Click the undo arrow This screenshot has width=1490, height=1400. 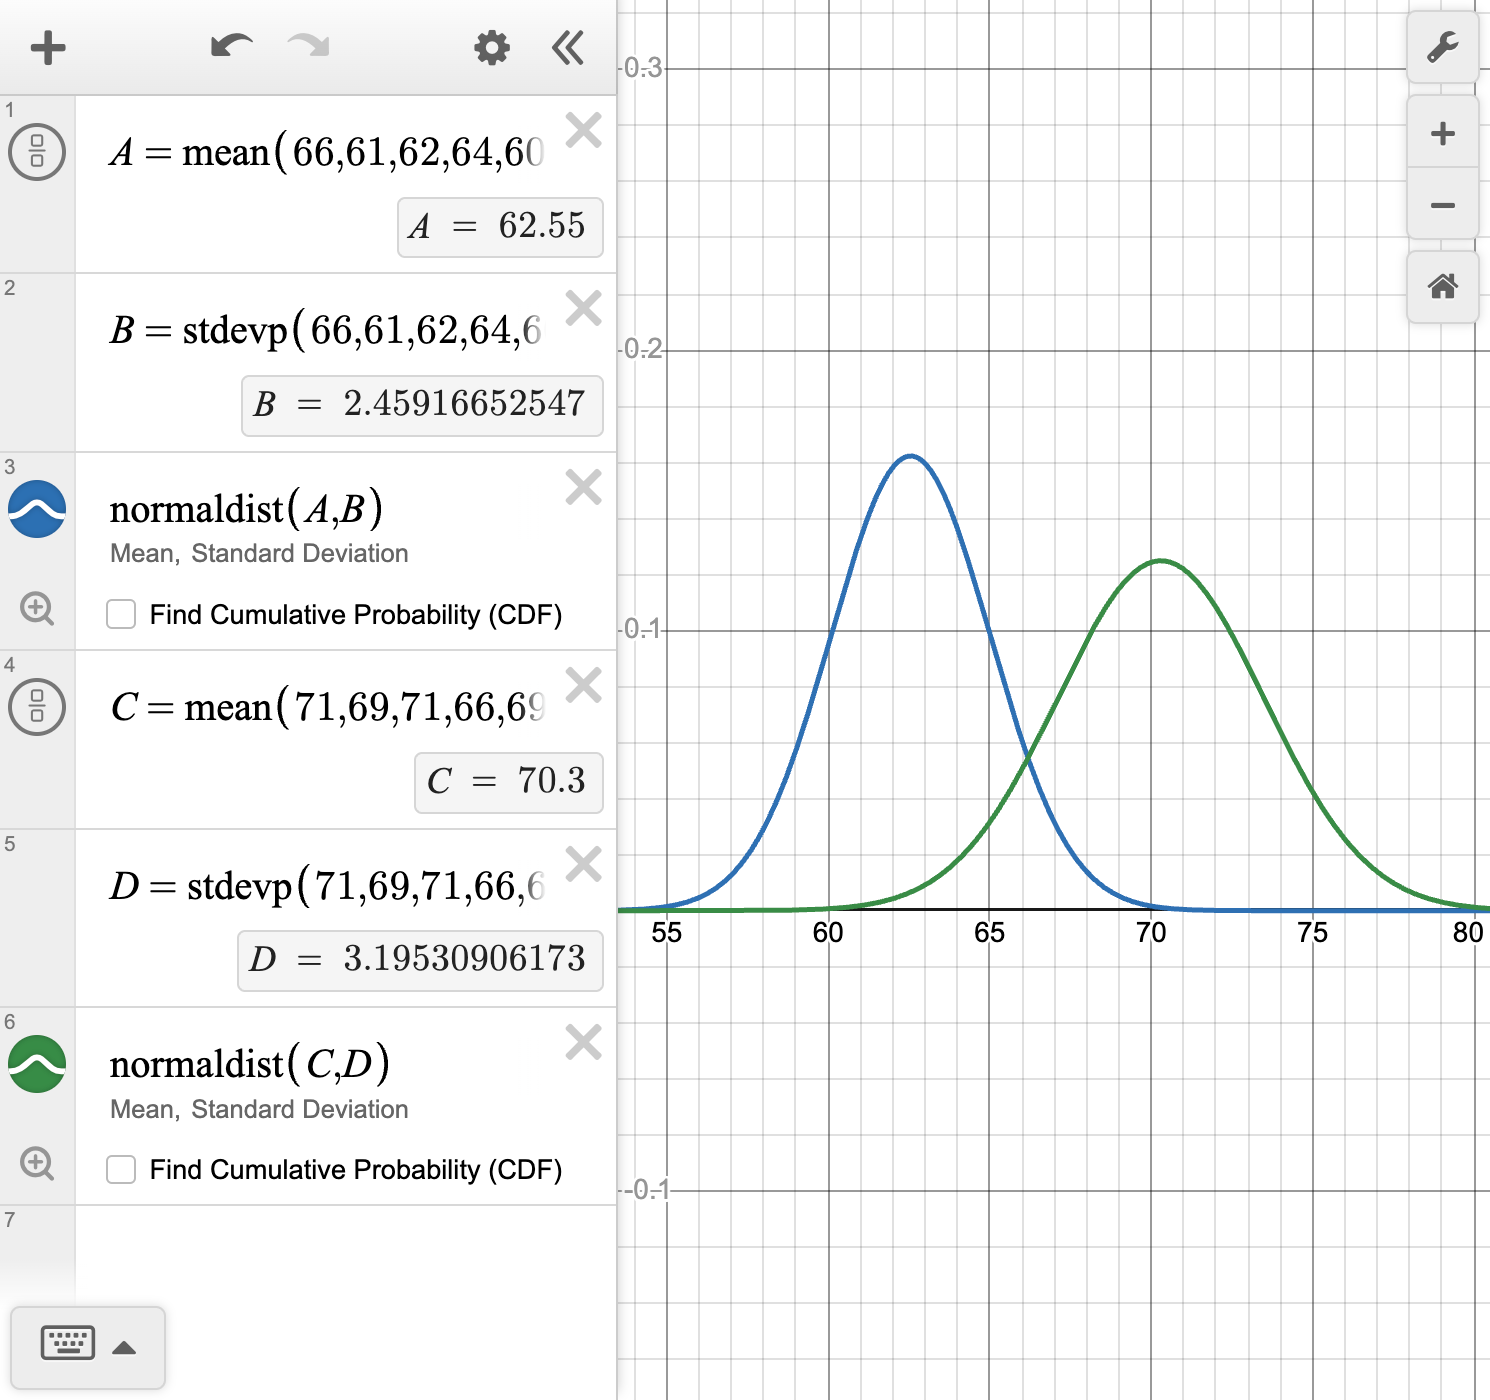(x=230, y=47)
